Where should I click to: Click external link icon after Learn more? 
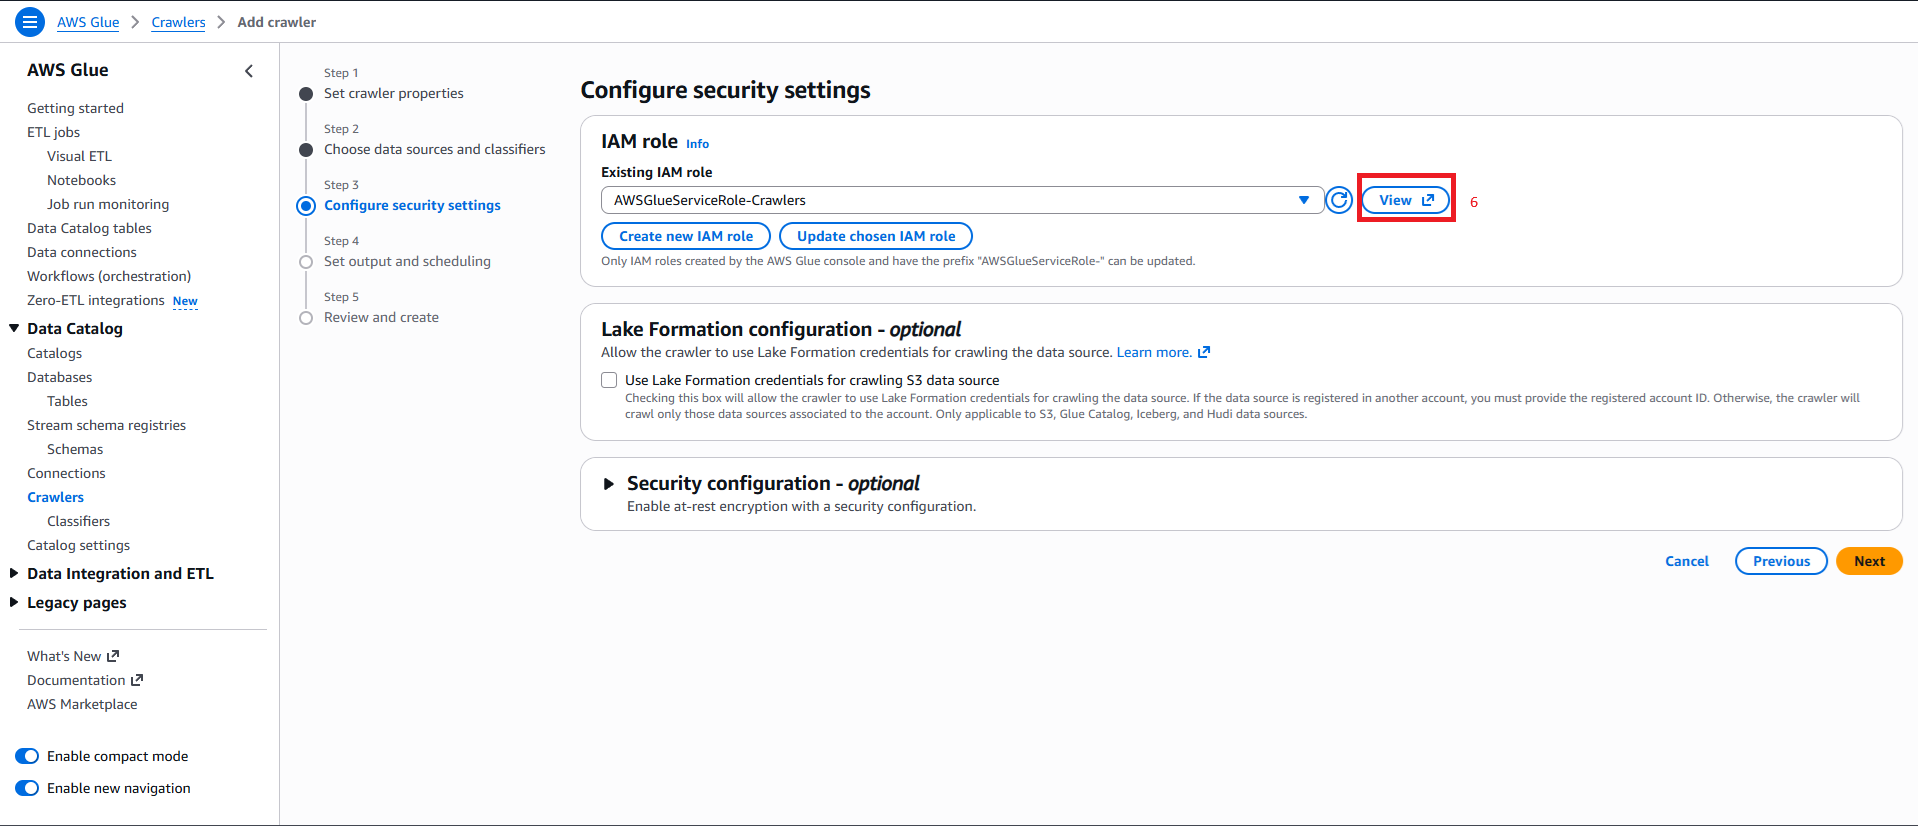[x=1204, y=352]
